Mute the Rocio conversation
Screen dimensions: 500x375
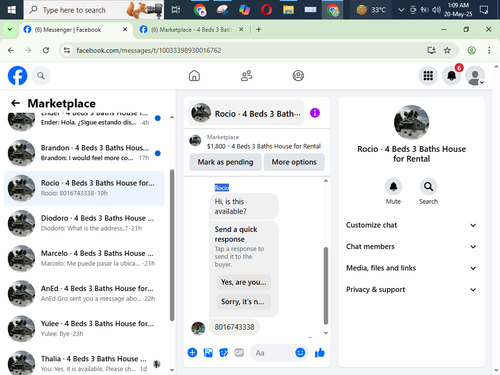(393, 187)
